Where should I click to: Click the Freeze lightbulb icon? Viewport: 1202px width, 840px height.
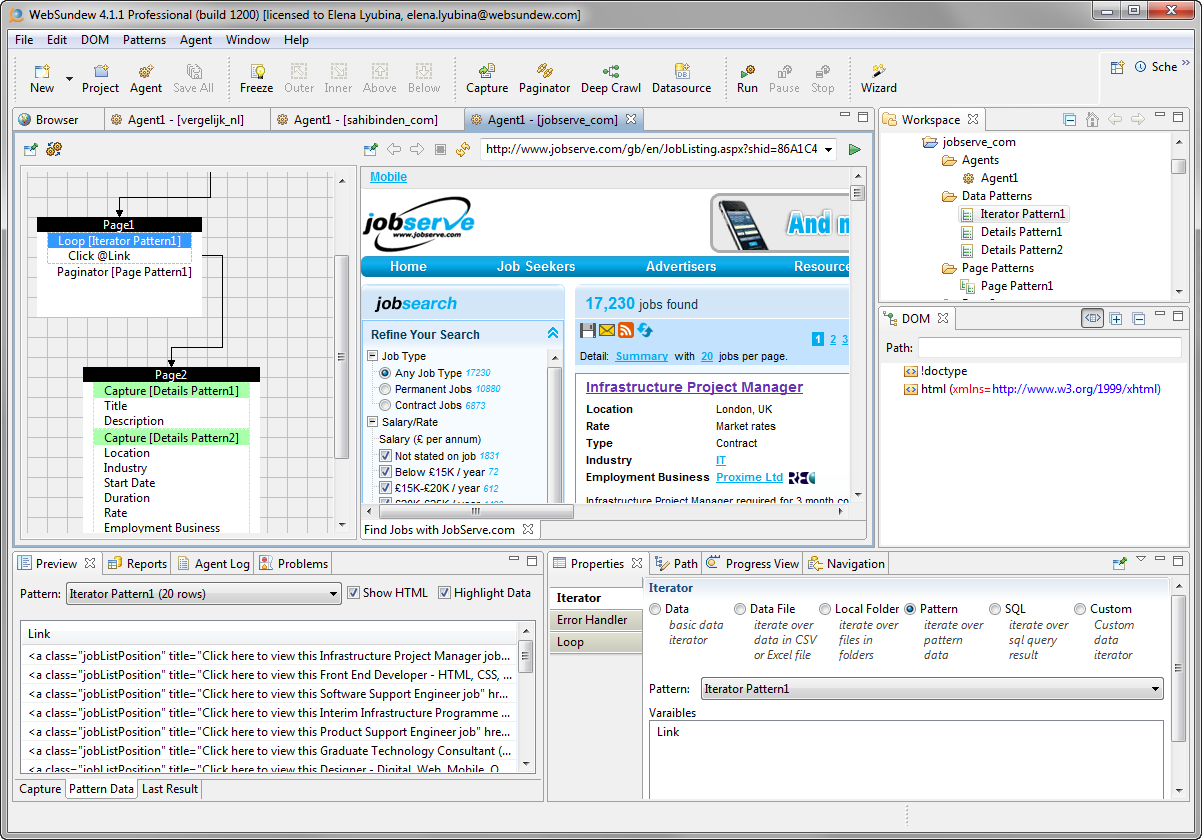257,71
